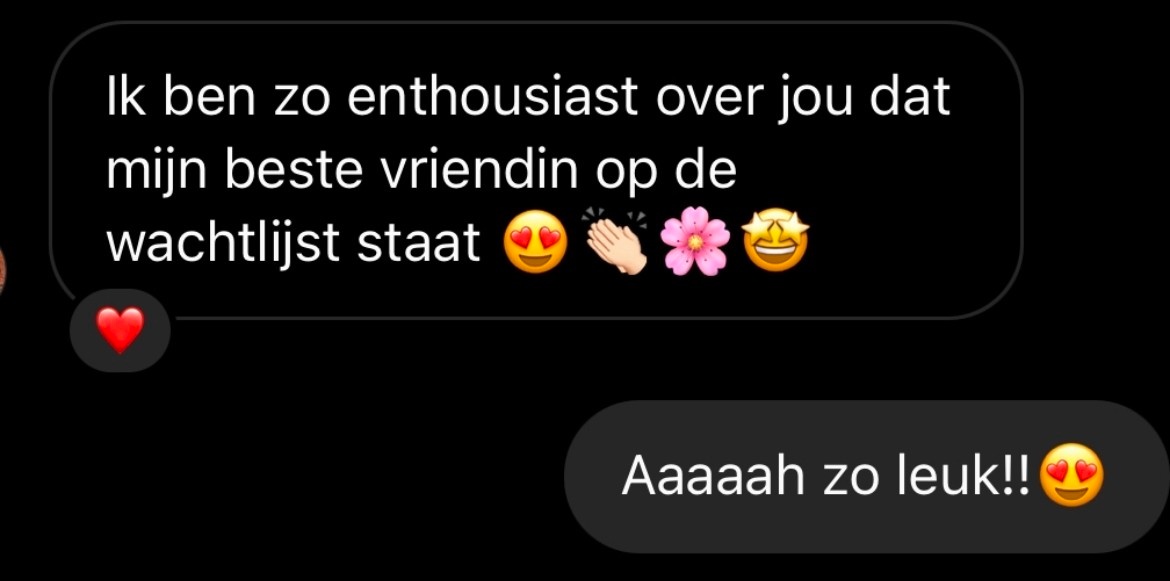The width and height of the screenshot is (1170, 581).
Task: Tap the red heart reaction badge
Action: 120,331
